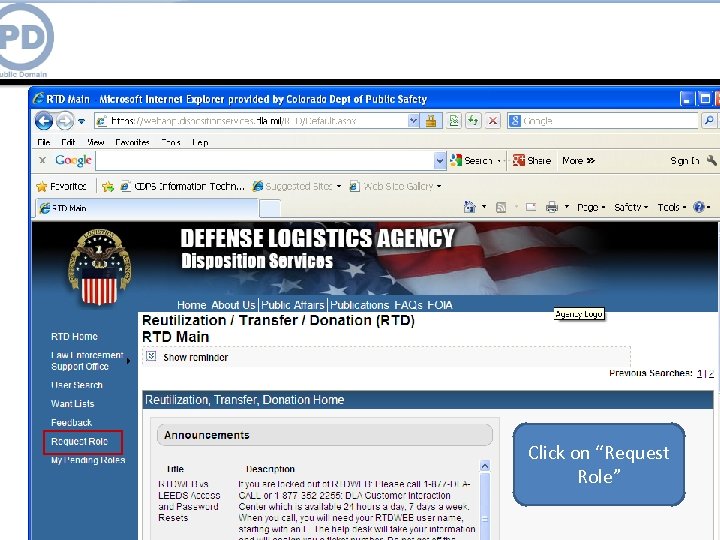Expand the More » toolbar items
The width and height of the screenshot is (720, 540).
pyautogui.click(x=578, y=160)
